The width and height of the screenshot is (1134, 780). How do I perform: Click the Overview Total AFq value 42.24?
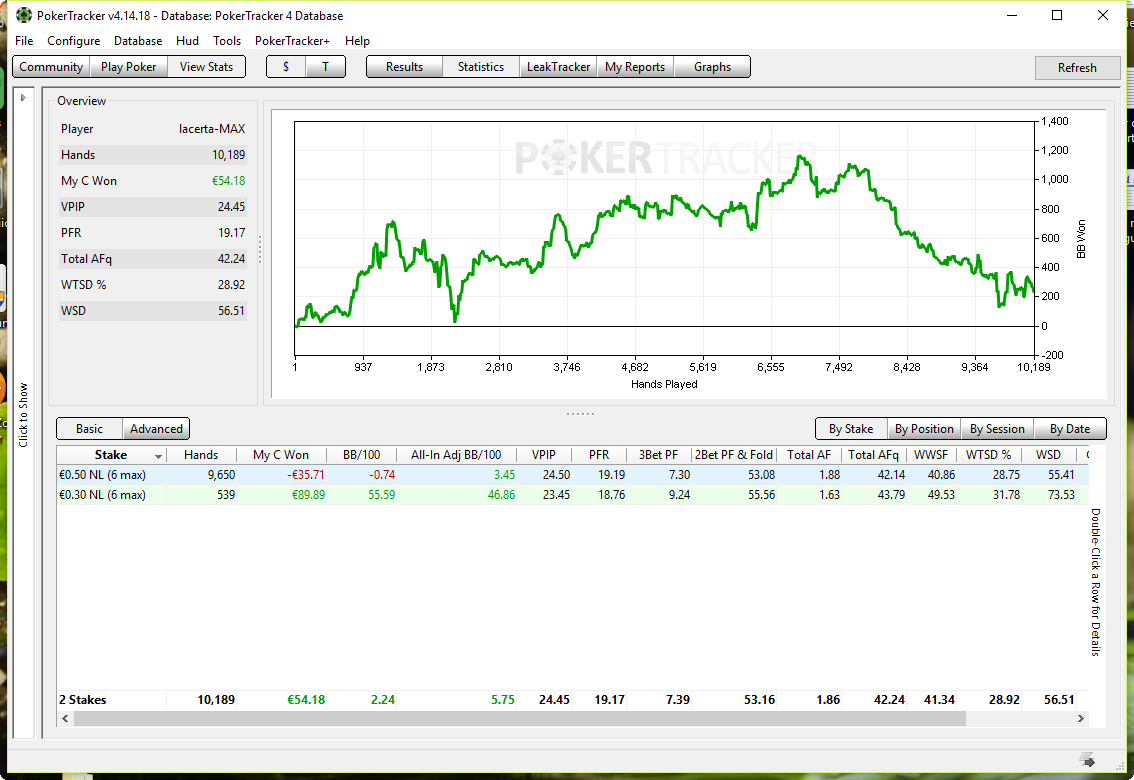231,260
